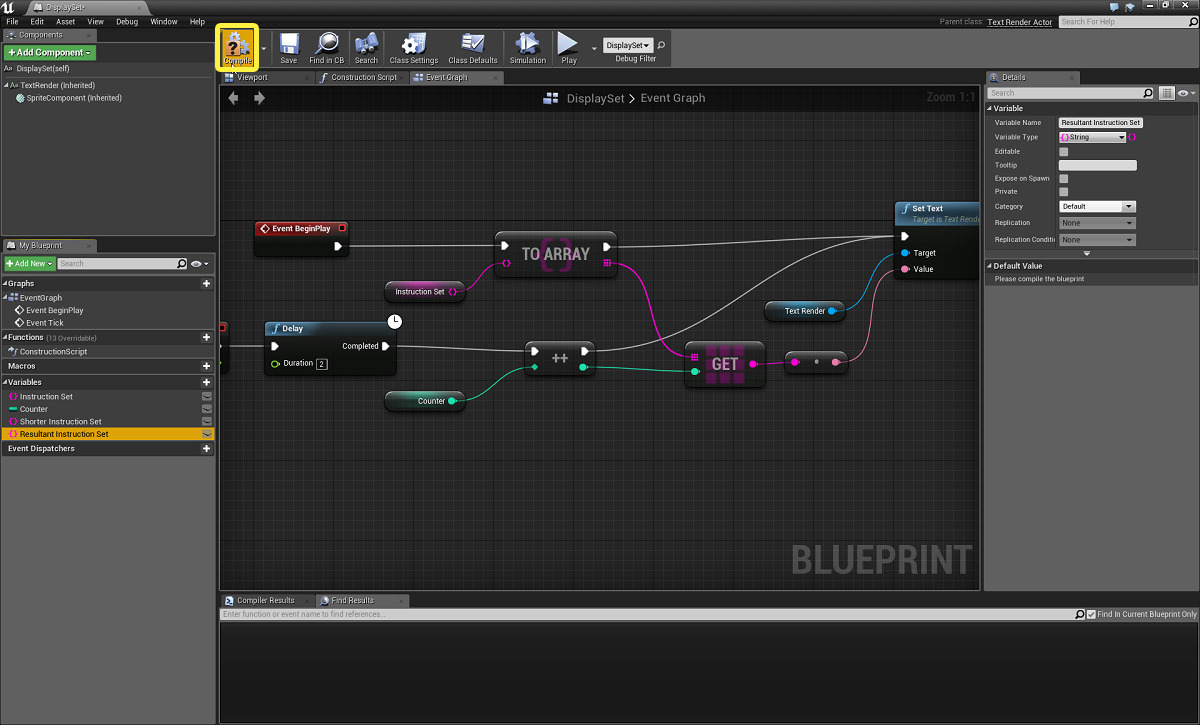
Task: Open Class Defaults from the toolbar
Action: (x=472, y=47)
